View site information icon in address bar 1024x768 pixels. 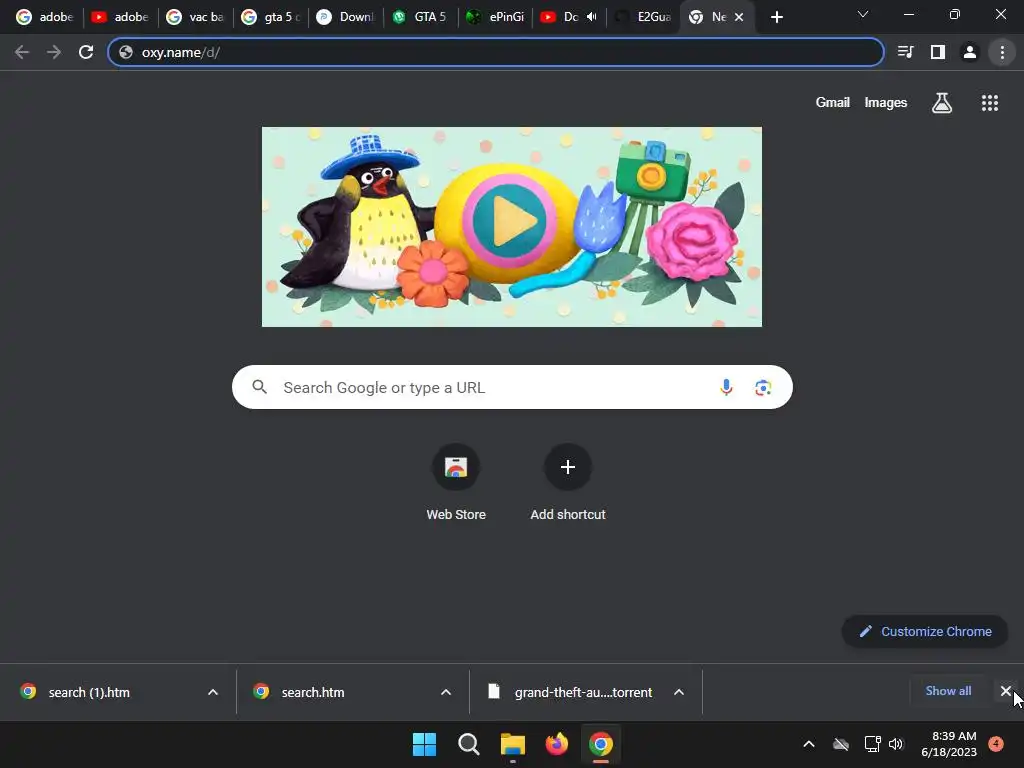(126, 52)
